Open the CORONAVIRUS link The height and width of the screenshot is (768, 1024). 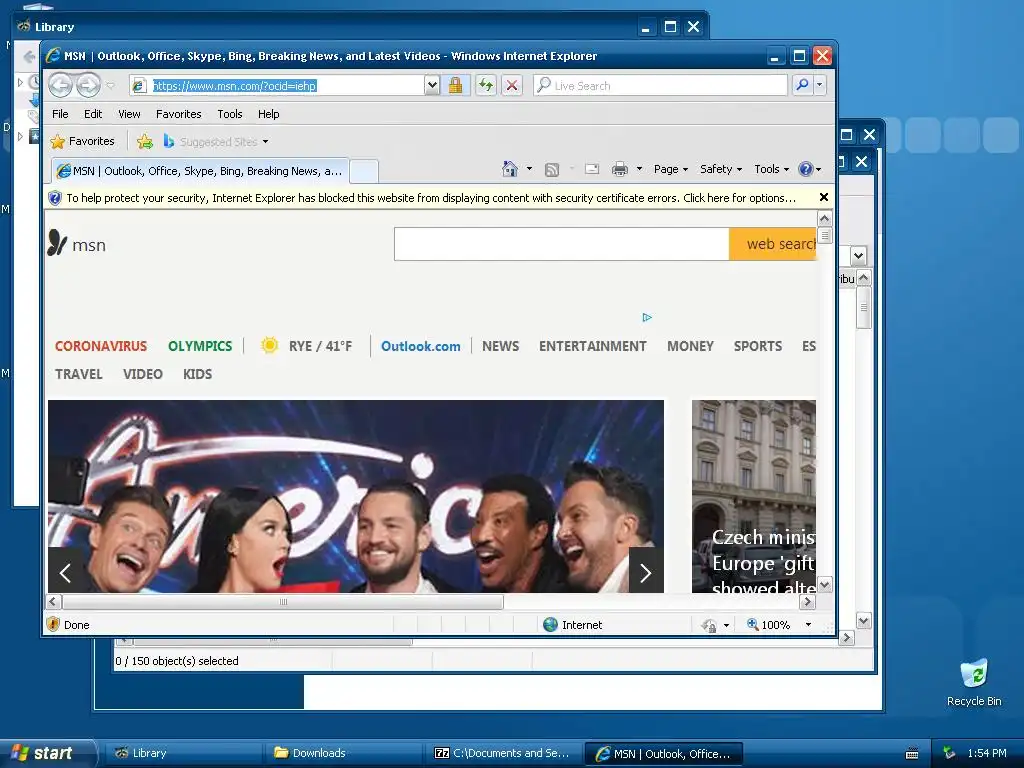(x=101, y=346)
